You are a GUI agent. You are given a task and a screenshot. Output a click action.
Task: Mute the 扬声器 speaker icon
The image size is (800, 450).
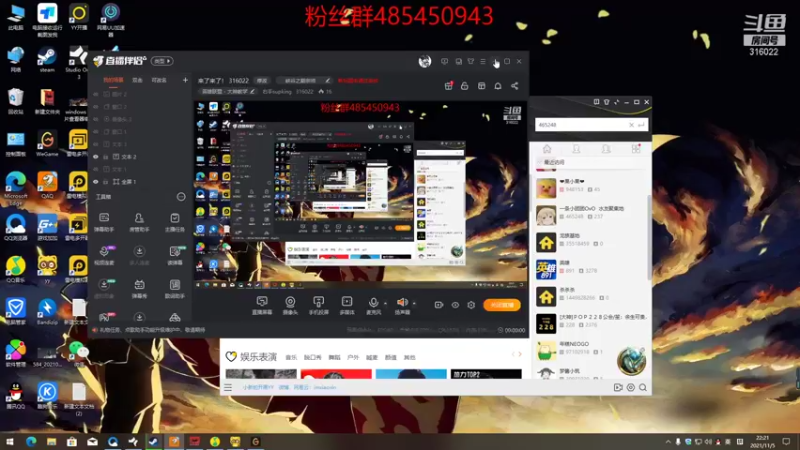point(402,302)
